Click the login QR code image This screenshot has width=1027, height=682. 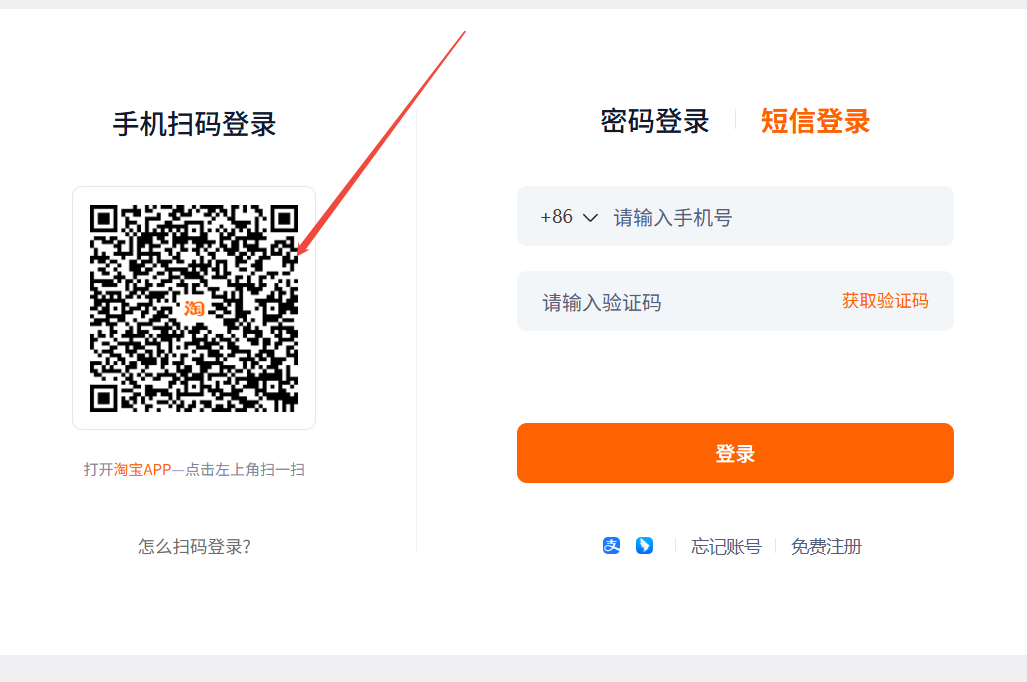[x=194, y=307]
